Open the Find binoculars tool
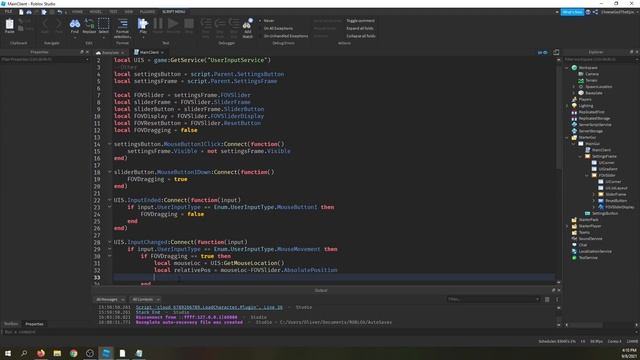Image resolution: width=640 pixels, height=360 pixels. [75, 25]
